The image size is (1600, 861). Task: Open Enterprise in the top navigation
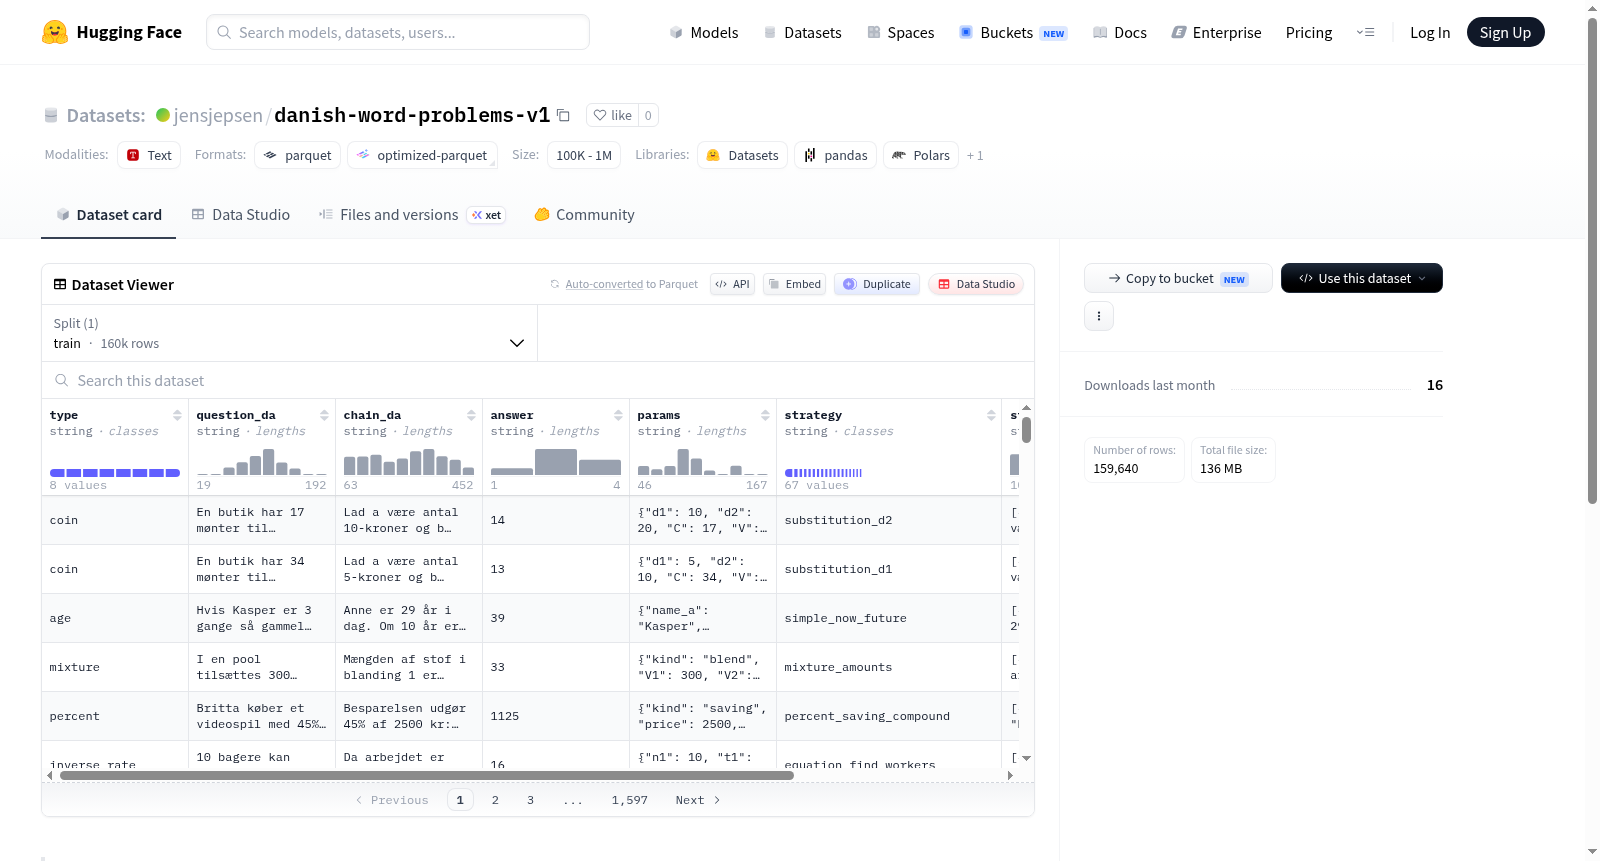[x=1216, y=33]
